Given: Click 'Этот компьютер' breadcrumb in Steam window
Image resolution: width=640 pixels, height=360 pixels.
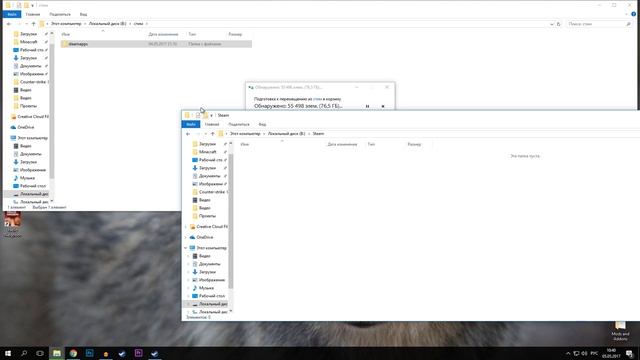Looking at the screenshot, I should point(245,134).
